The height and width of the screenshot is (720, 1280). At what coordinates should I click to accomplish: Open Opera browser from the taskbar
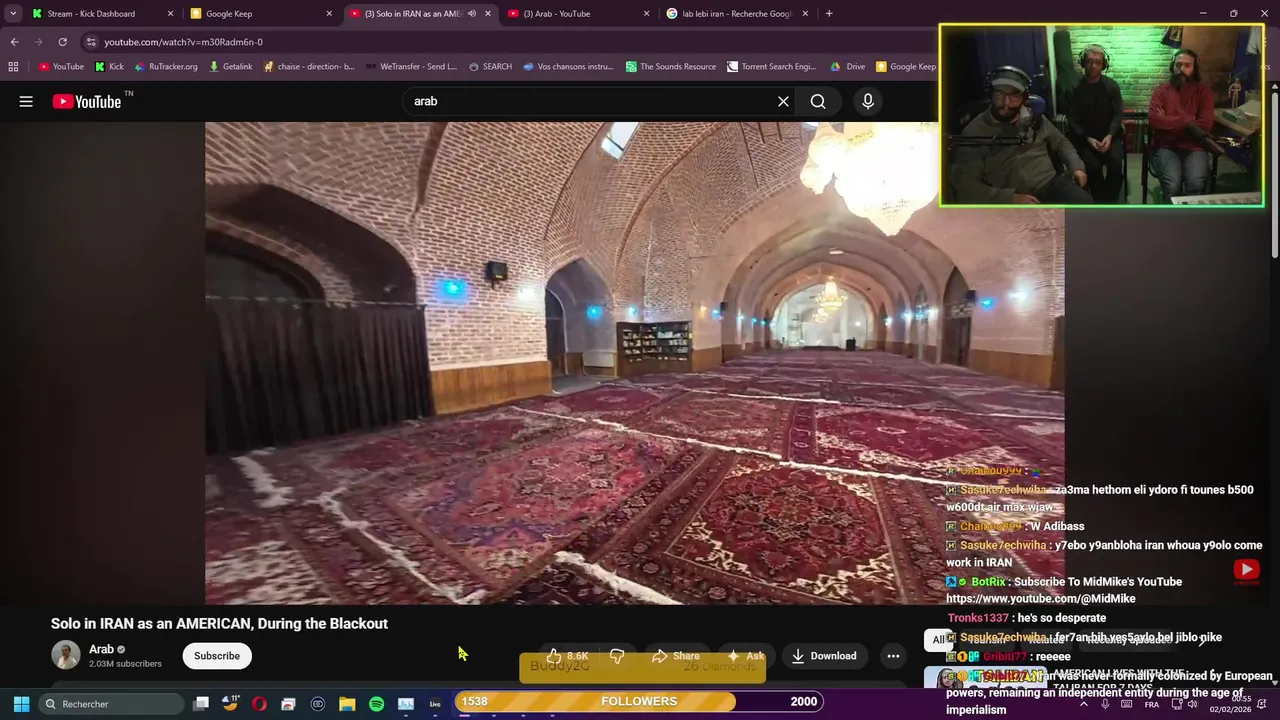pos(259,704)
